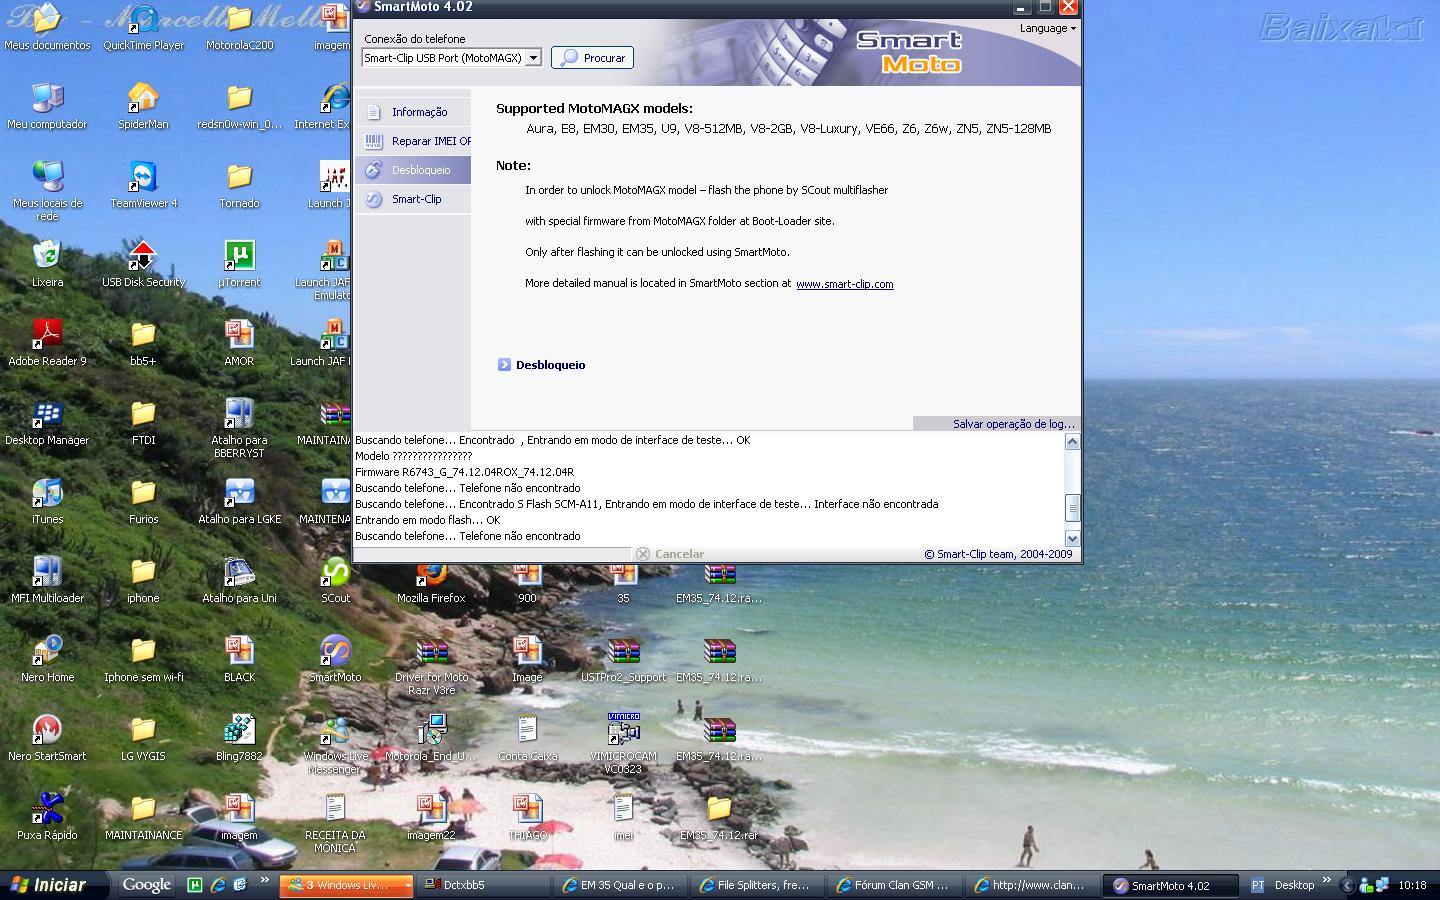Select the Furios folder icon

coord(143,502)
